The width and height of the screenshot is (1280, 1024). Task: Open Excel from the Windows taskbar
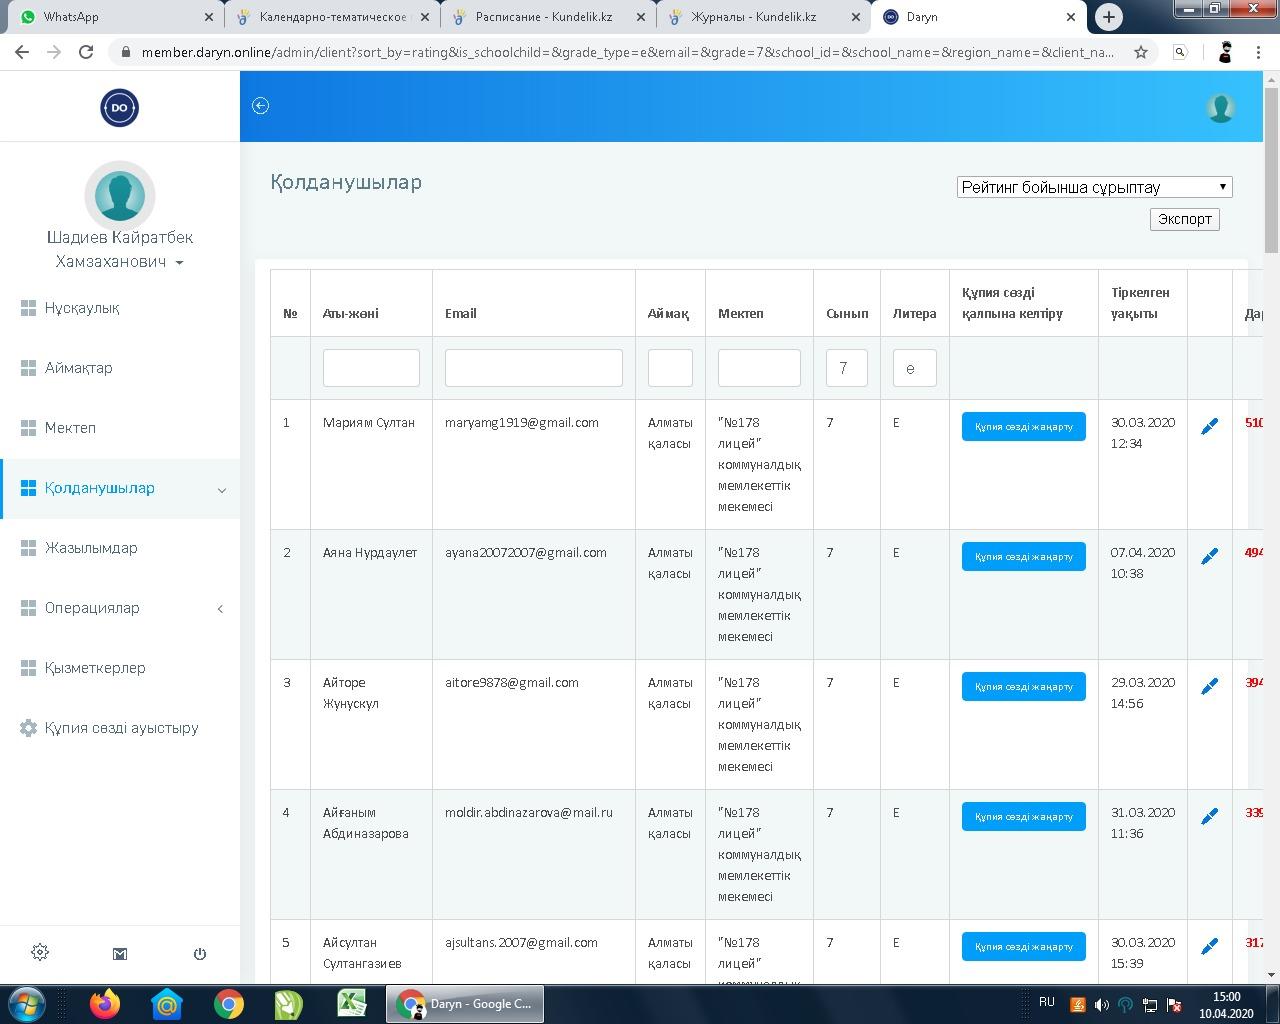tap(351, 1003)
